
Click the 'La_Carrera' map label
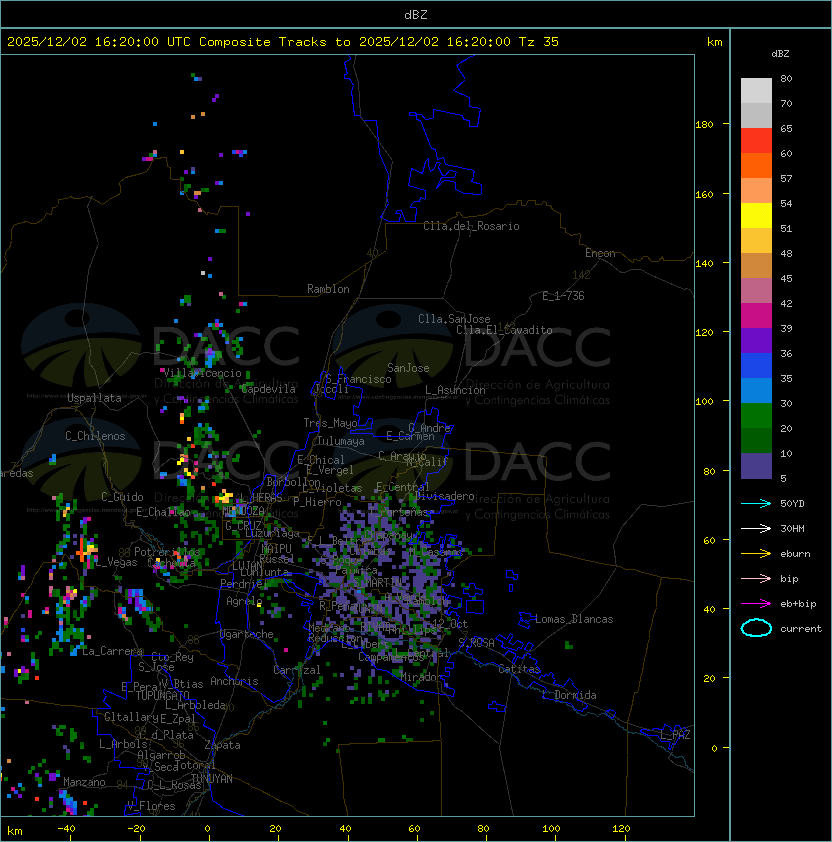coord(112,651)
